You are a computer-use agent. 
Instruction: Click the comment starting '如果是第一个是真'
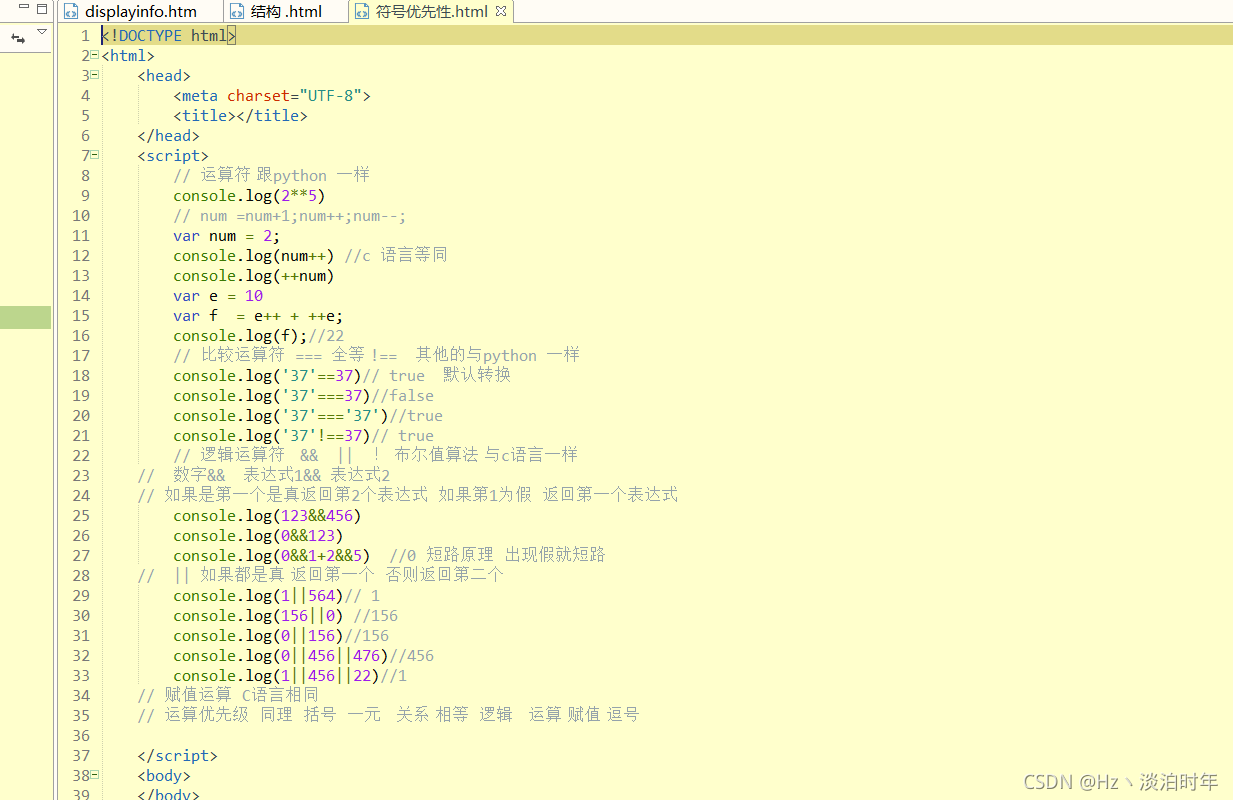407,496
